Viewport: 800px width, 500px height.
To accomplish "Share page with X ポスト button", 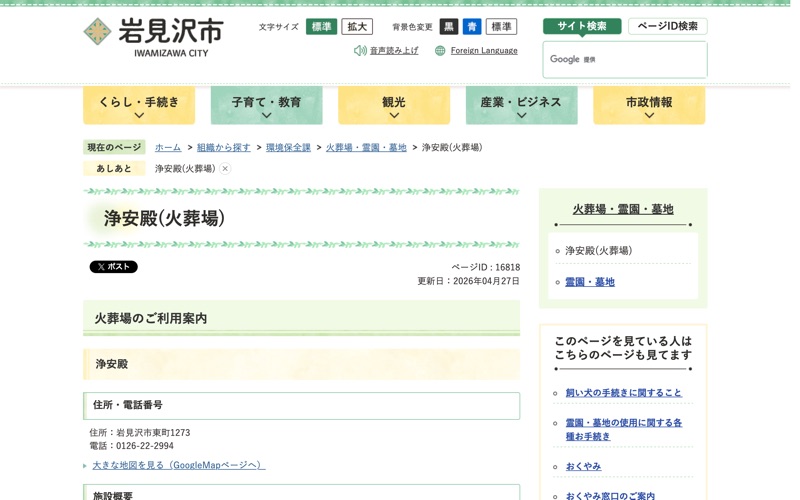I will coord(113,266).
